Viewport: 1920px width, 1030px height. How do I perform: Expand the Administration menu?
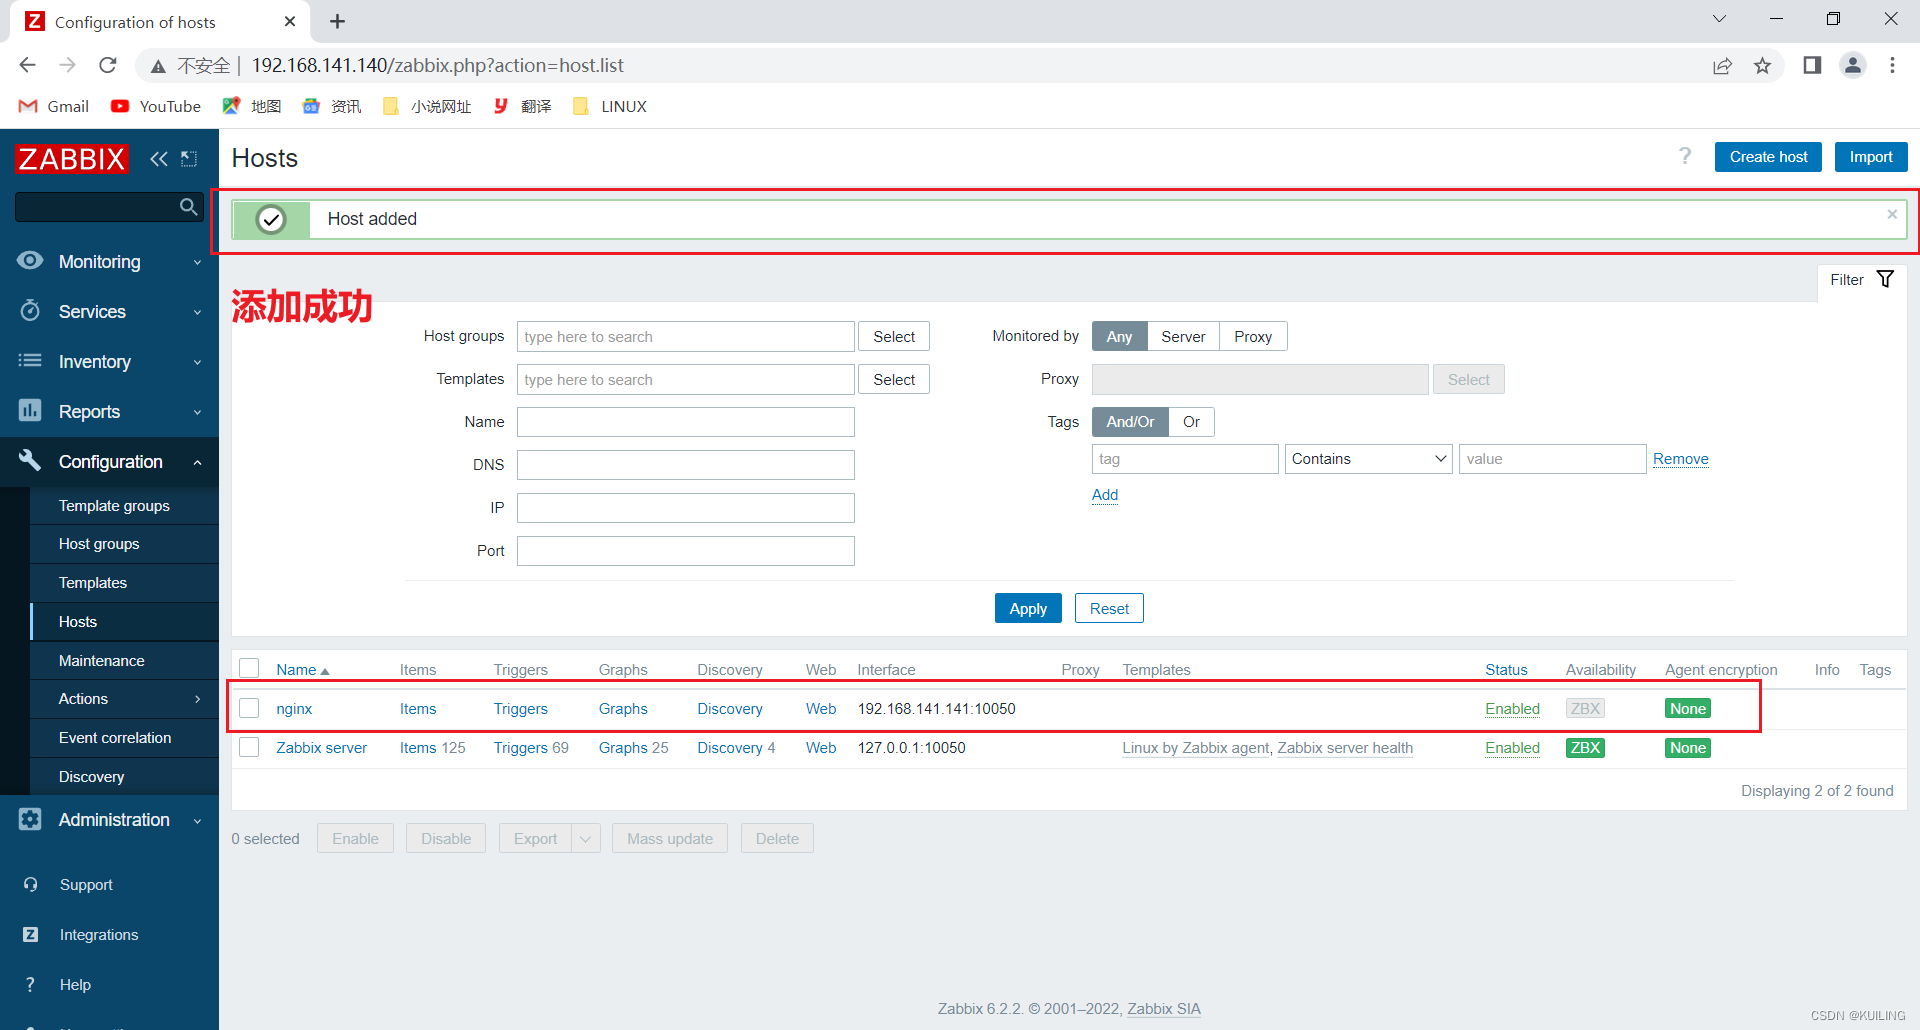pos(109,820)
